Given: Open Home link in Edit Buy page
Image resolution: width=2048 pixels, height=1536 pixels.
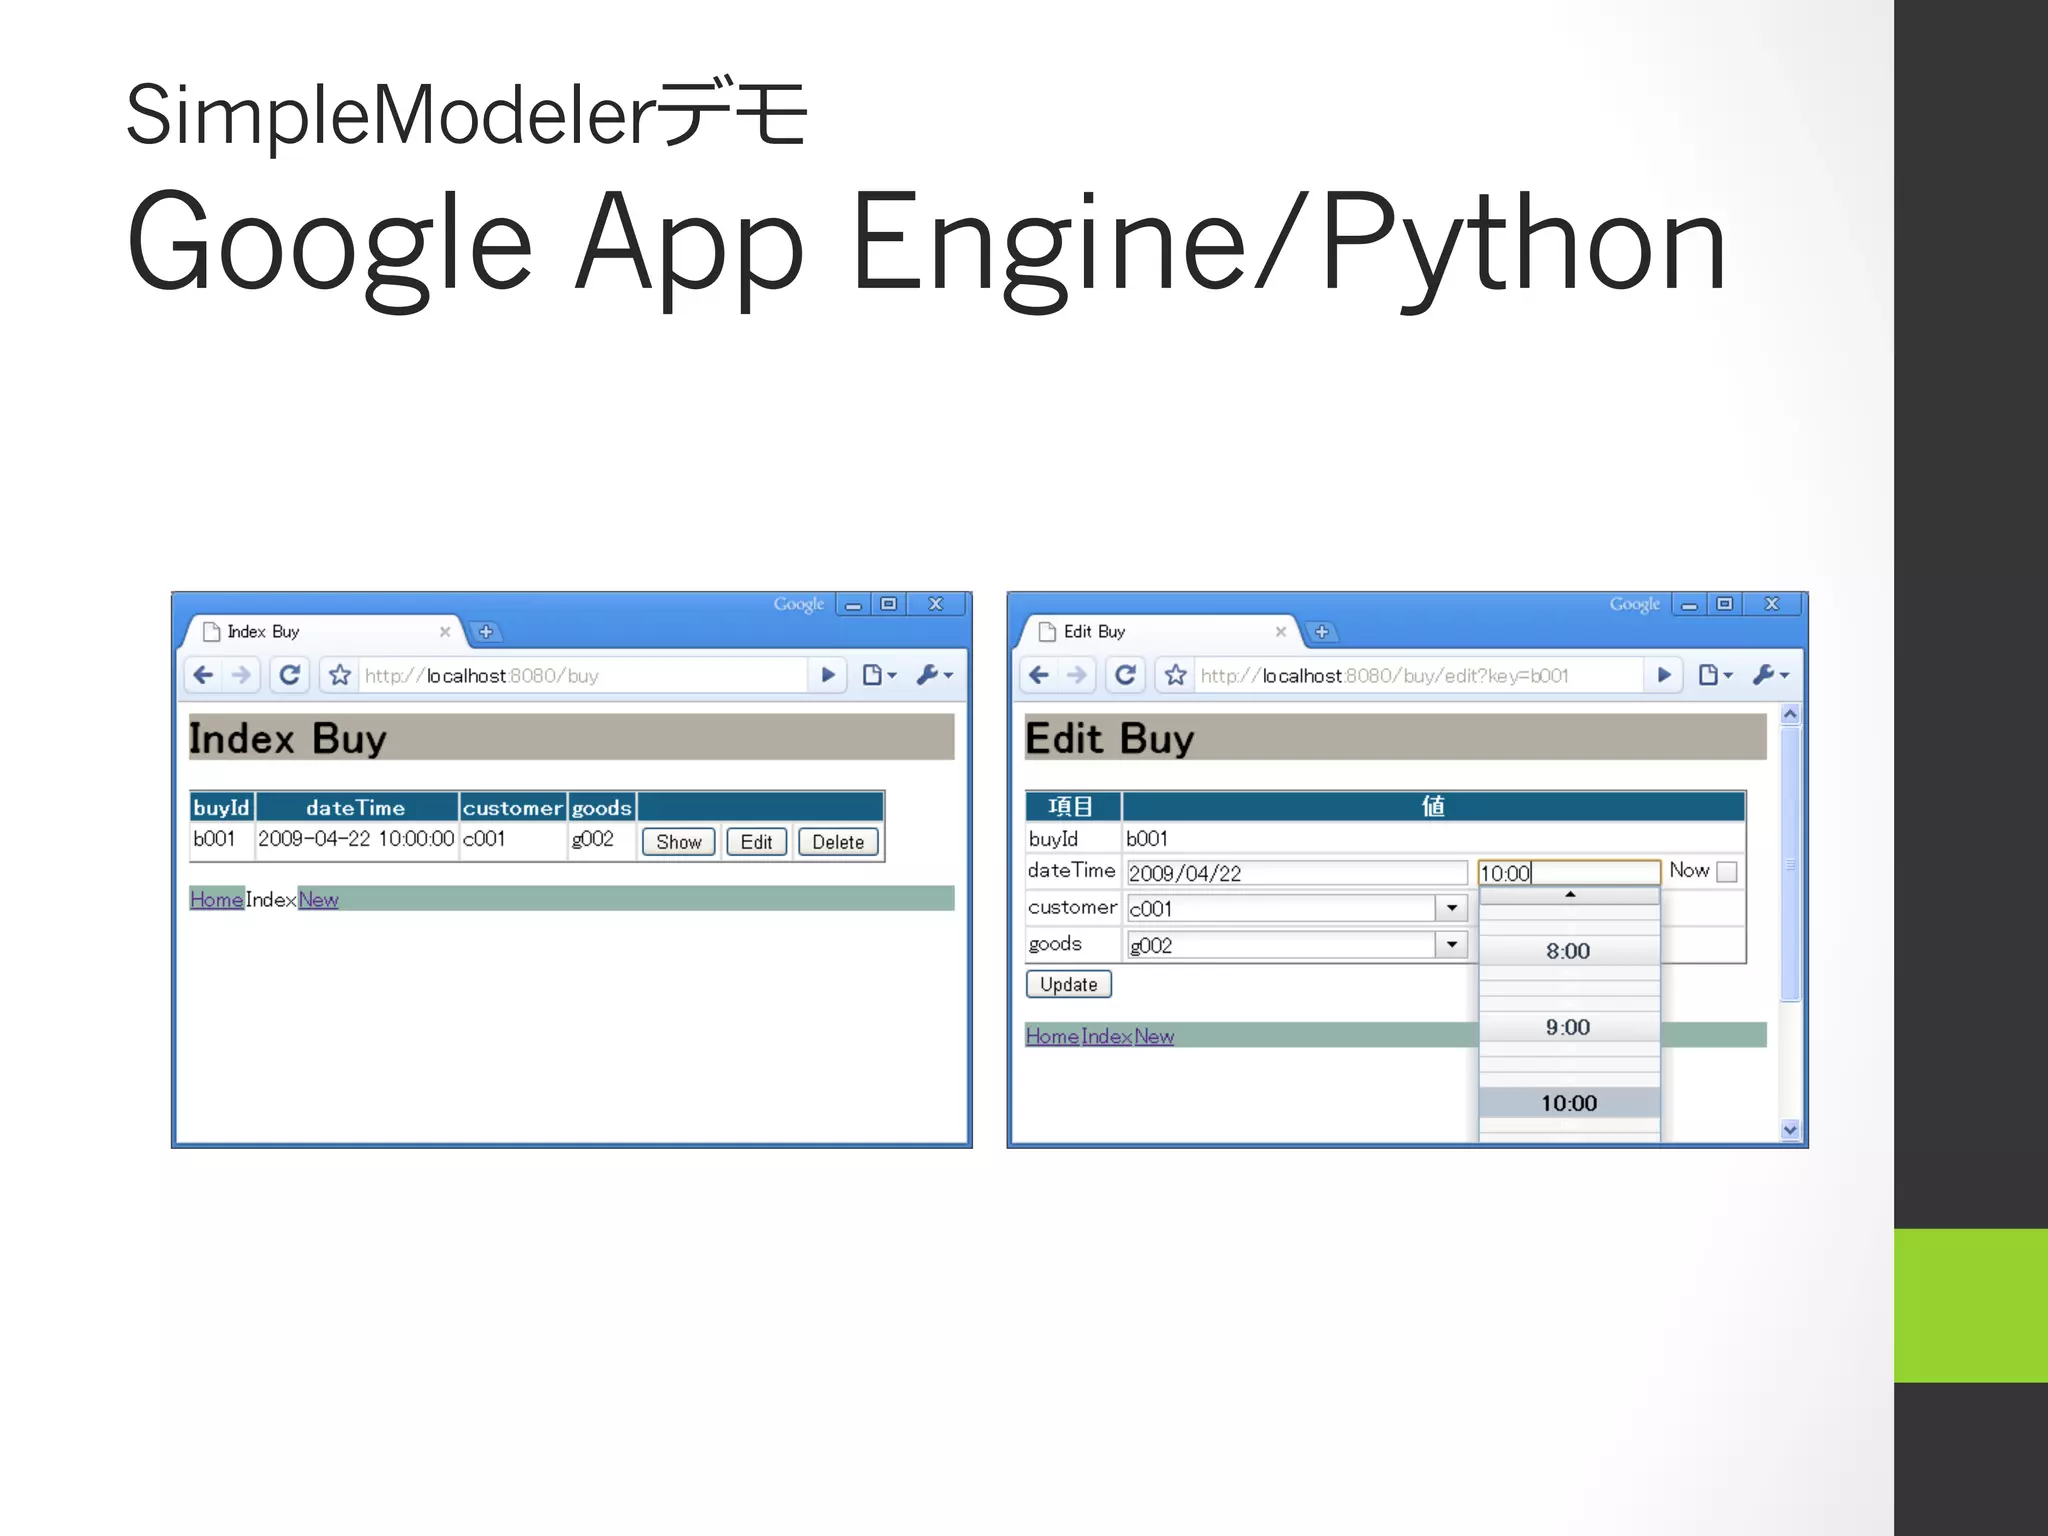Looking at the screenshot, I should click(x=1052, y=1036).
